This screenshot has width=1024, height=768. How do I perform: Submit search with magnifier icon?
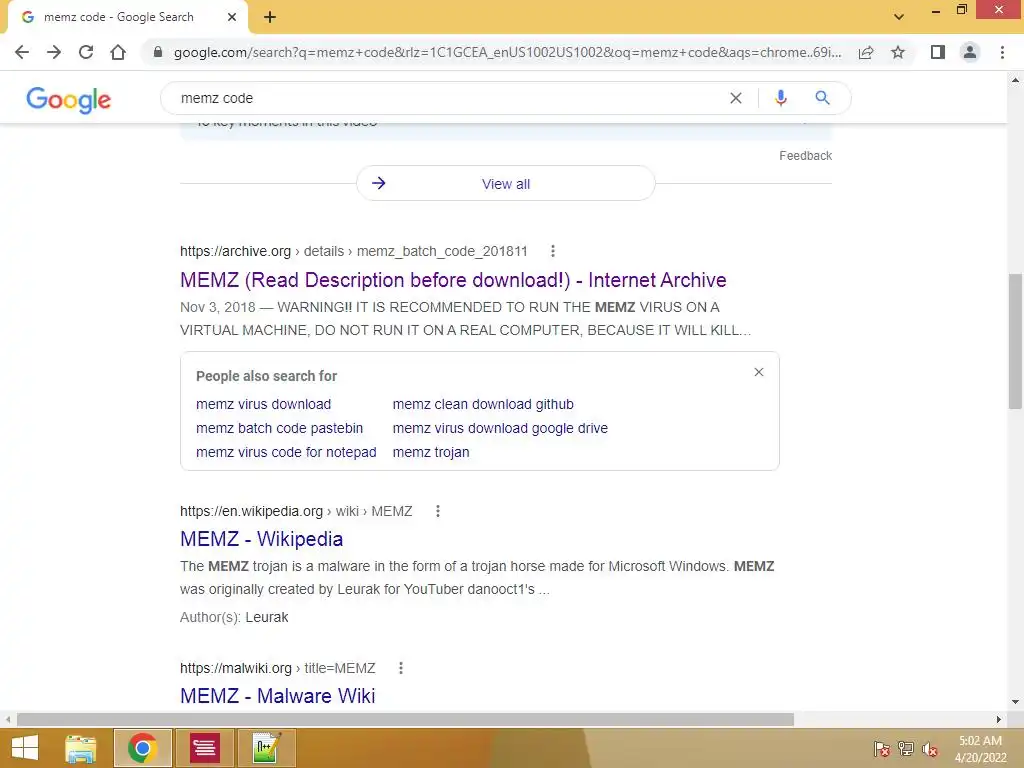pyautogui.click(x=822, y=98)
